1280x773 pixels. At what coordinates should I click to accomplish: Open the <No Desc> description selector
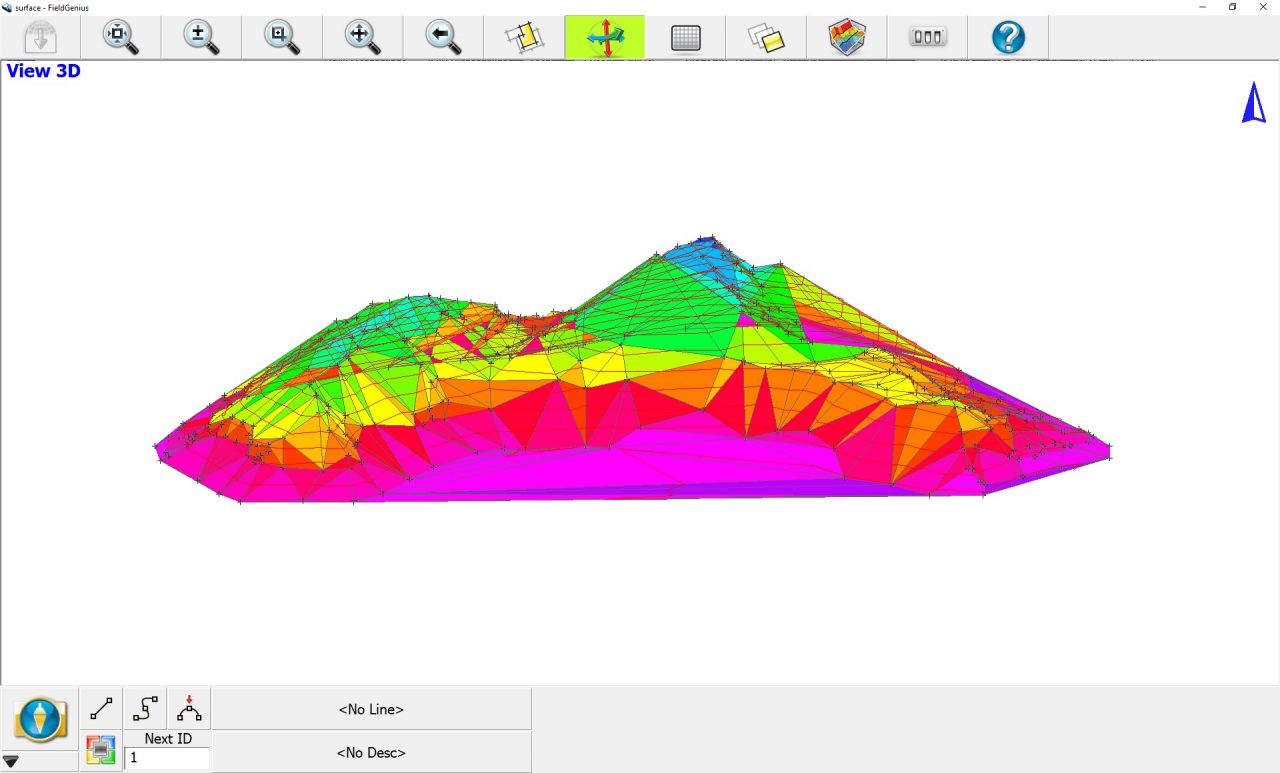(x=371, y=752)
